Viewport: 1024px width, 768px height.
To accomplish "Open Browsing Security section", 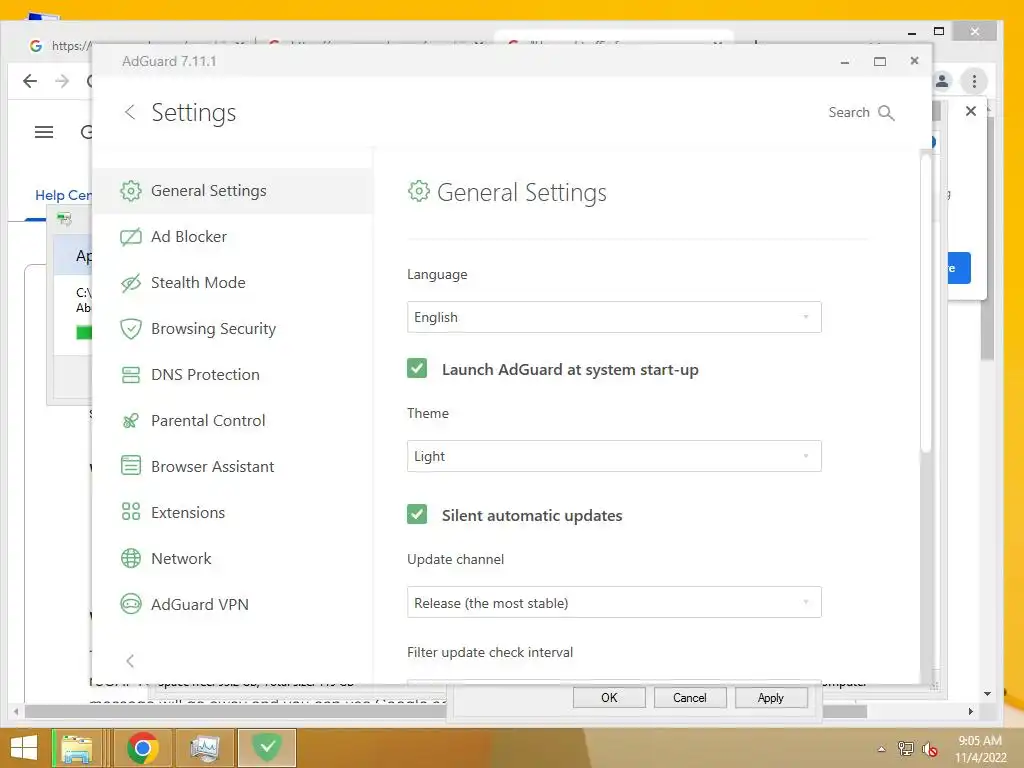I will (232, 328).
